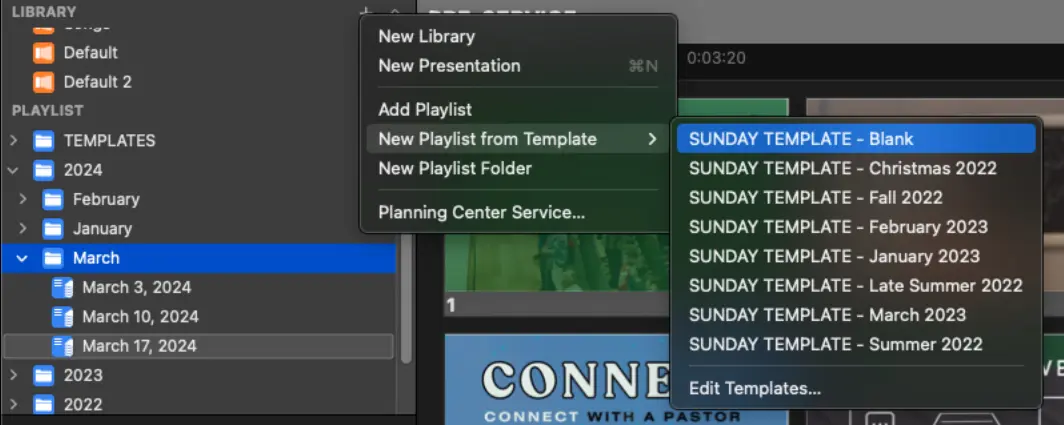Create a New Playlist Folder
This screenshot has width=1064, height=425.
click(454, 168)
